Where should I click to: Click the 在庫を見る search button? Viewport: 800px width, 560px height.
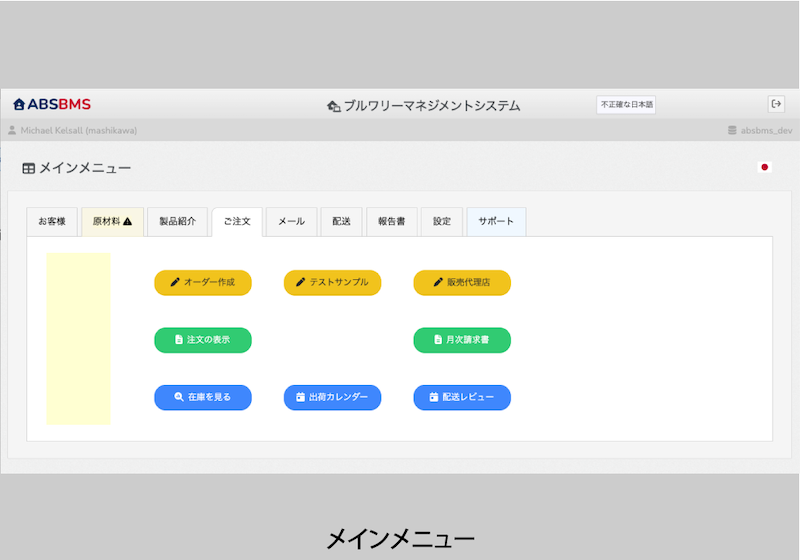203,397
